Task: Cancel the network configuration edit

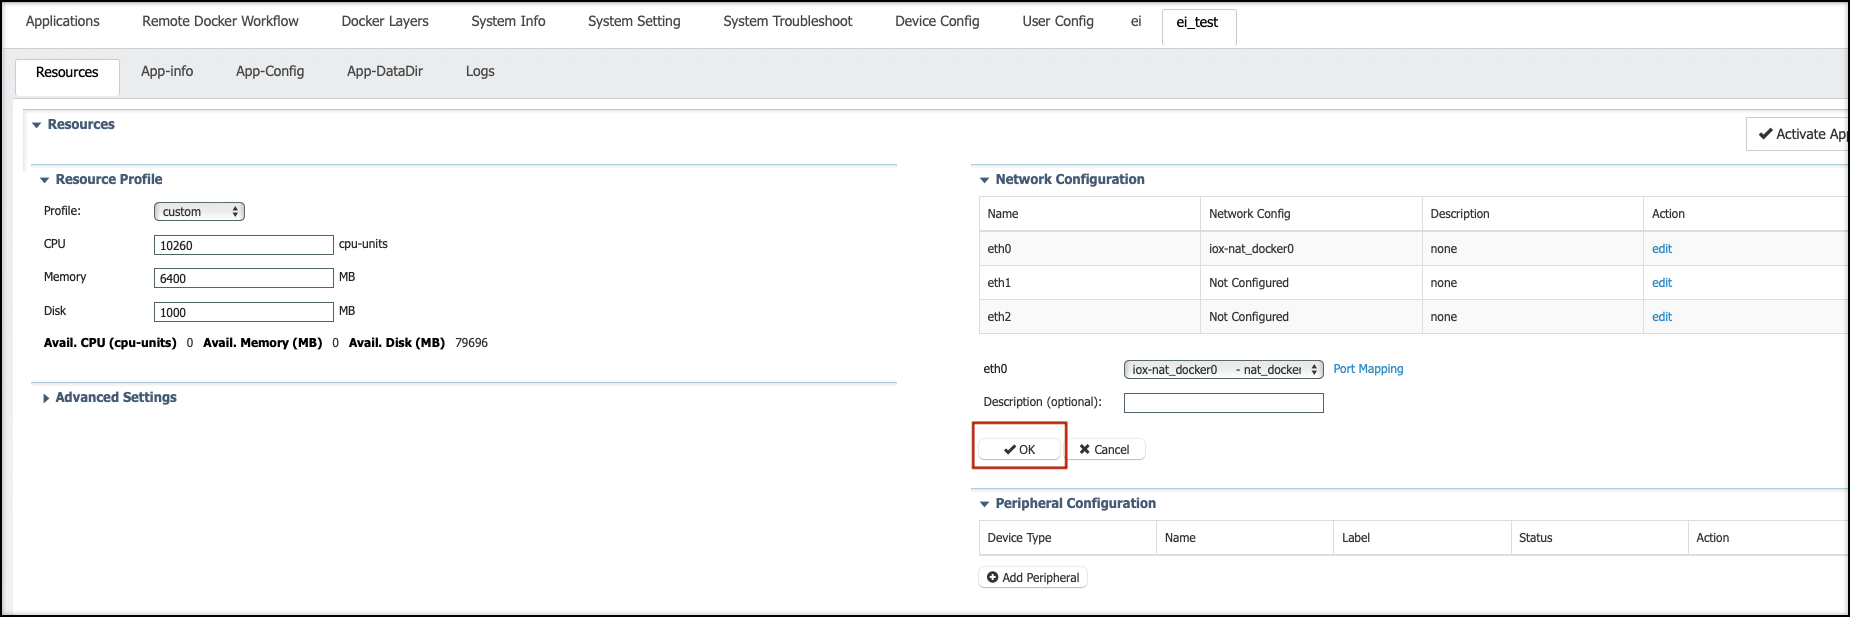Action: click(1105, 450)
